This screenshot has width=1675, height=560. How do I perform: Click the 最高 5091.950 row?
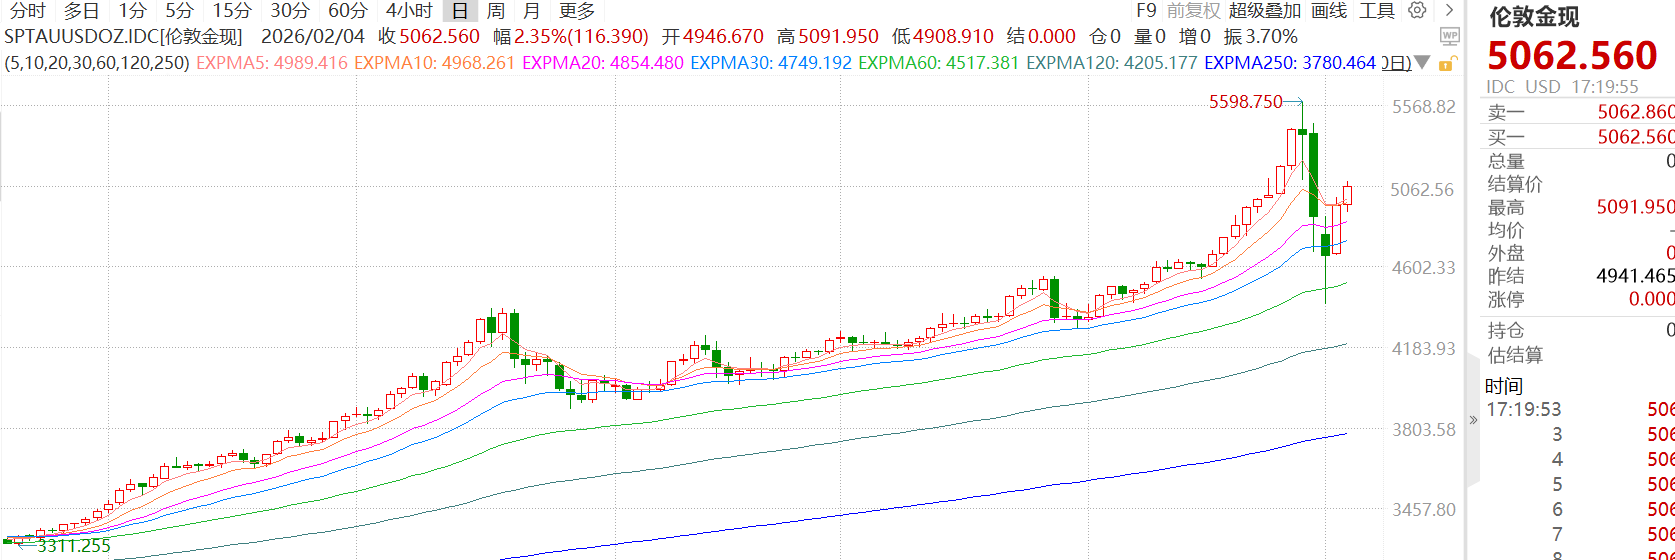click(1581, 207)
